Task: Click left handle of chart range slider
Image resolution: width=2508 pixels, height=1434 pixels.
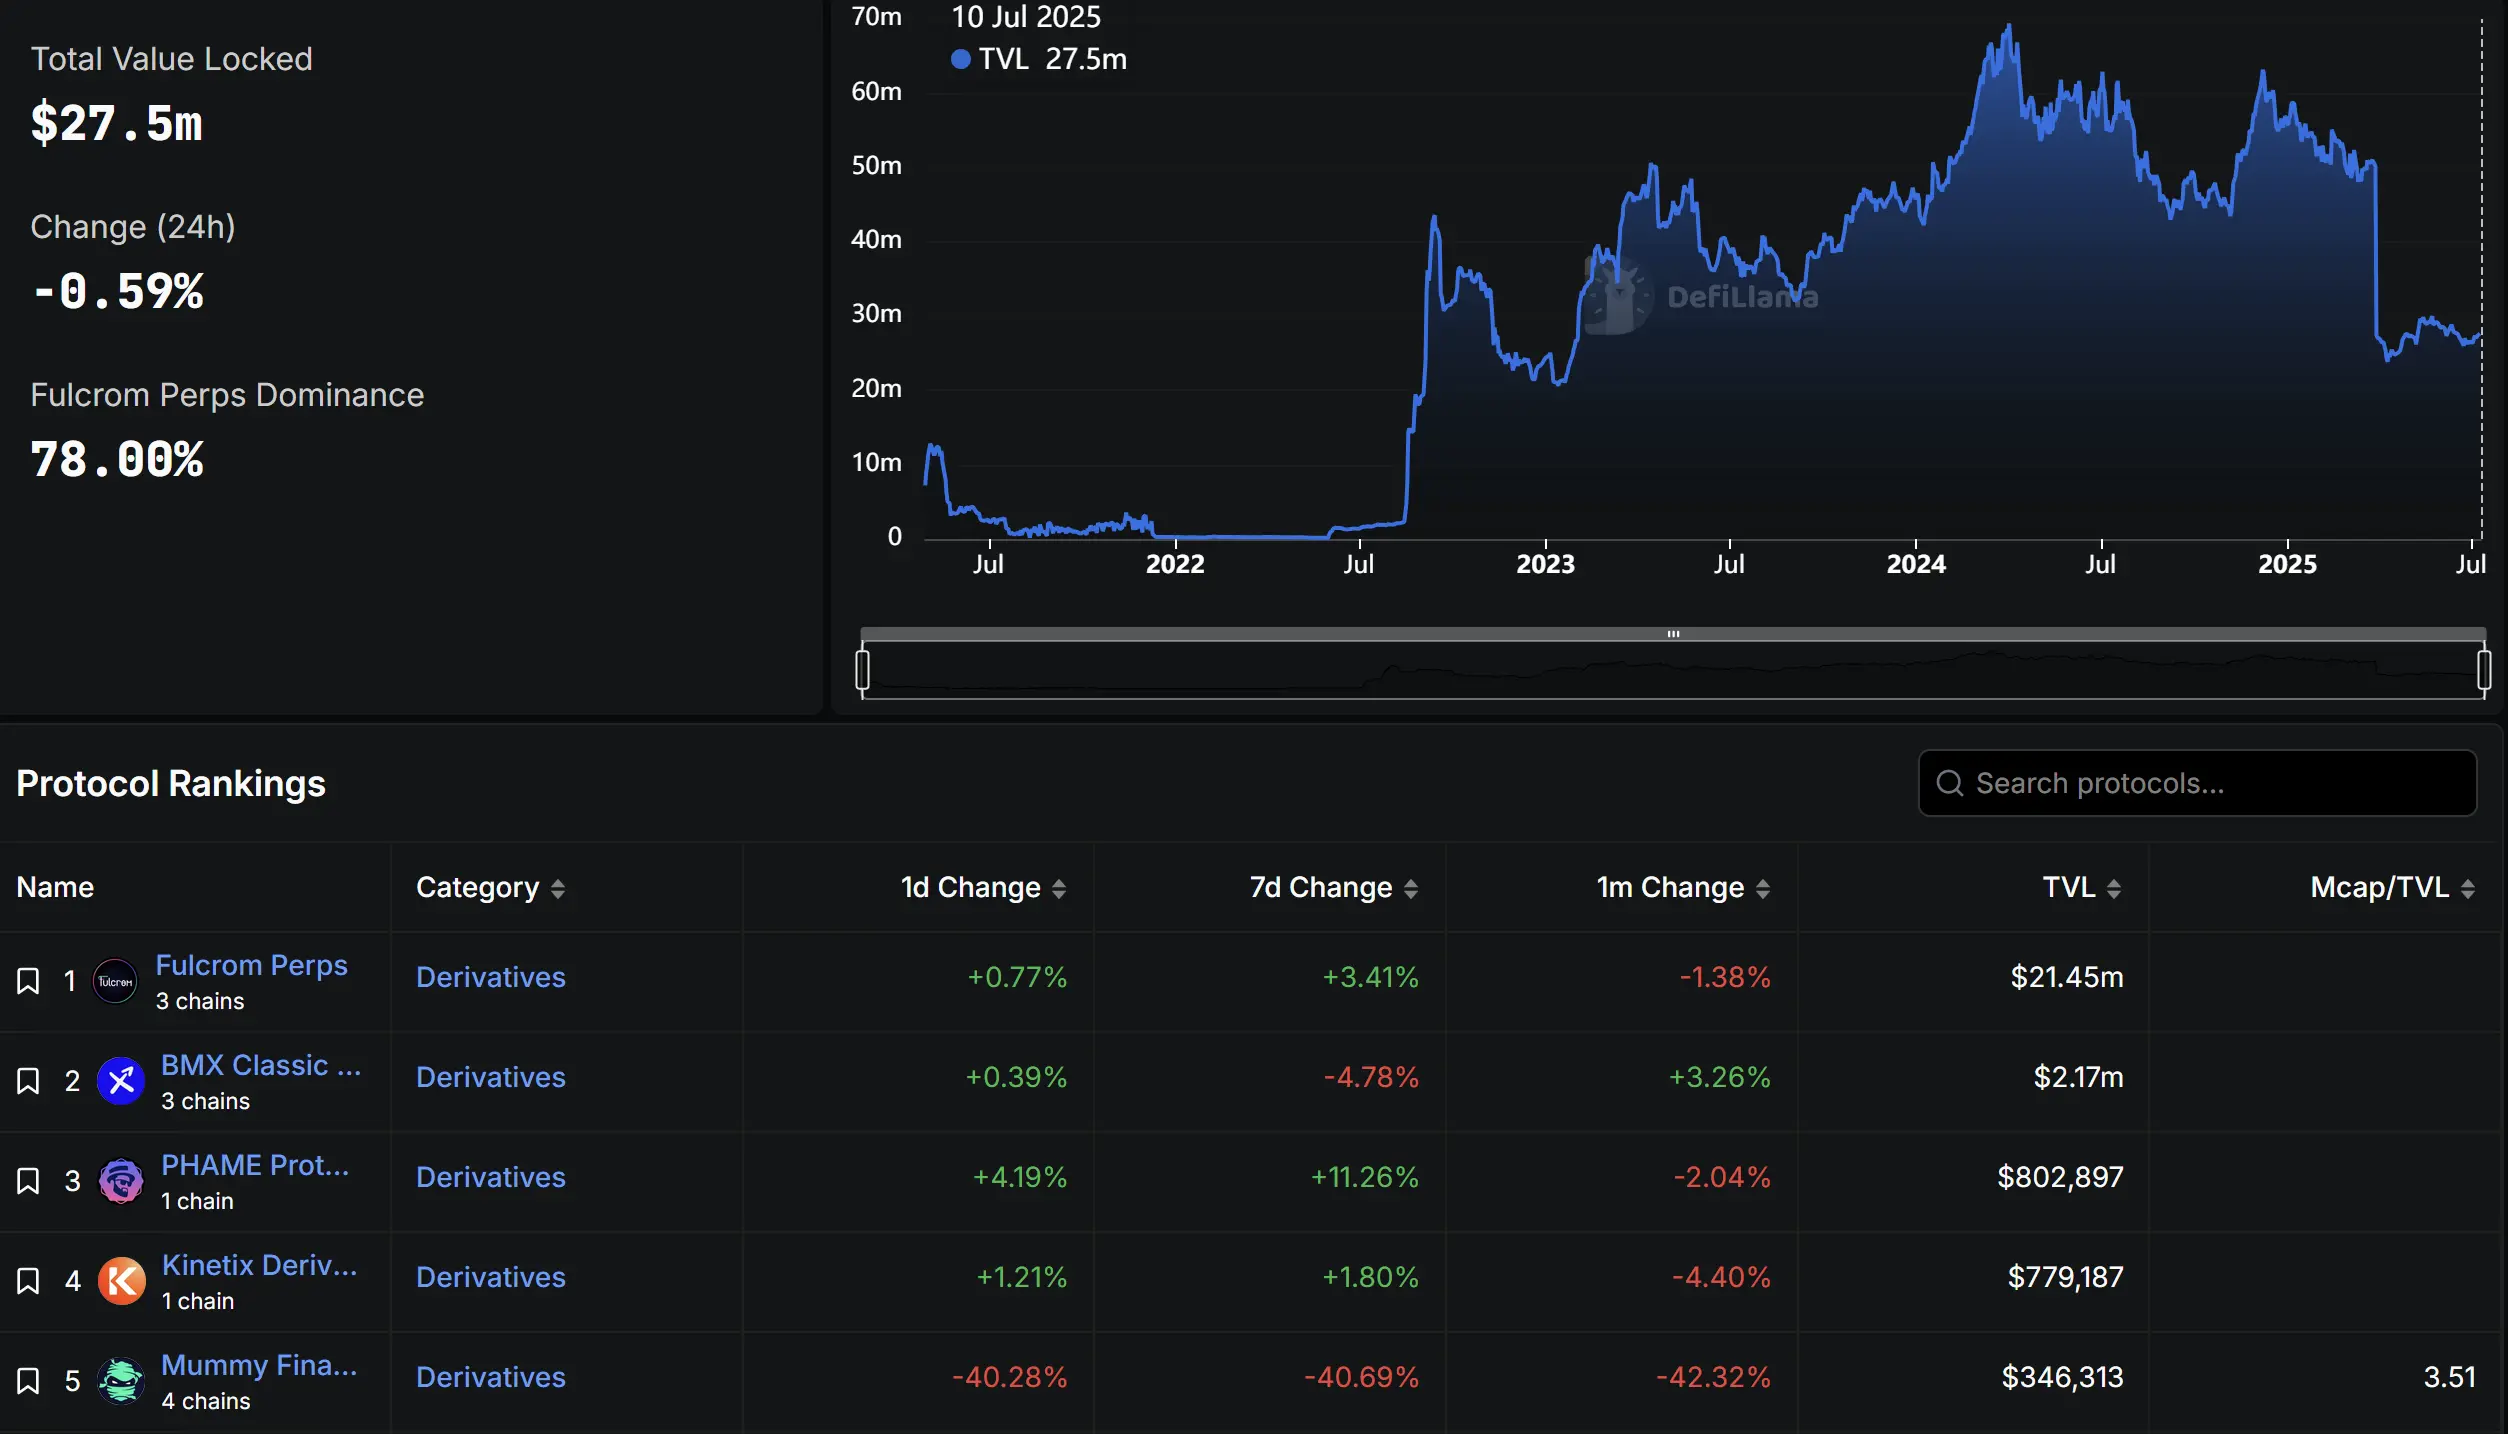Action: tap(863, 669)
